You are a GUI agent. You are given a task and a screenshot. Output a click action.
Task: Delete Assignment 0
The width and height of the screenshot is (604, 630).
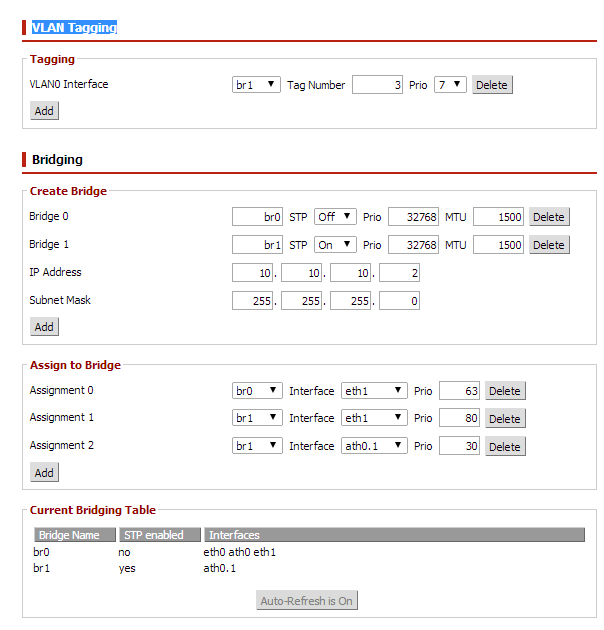505,391
